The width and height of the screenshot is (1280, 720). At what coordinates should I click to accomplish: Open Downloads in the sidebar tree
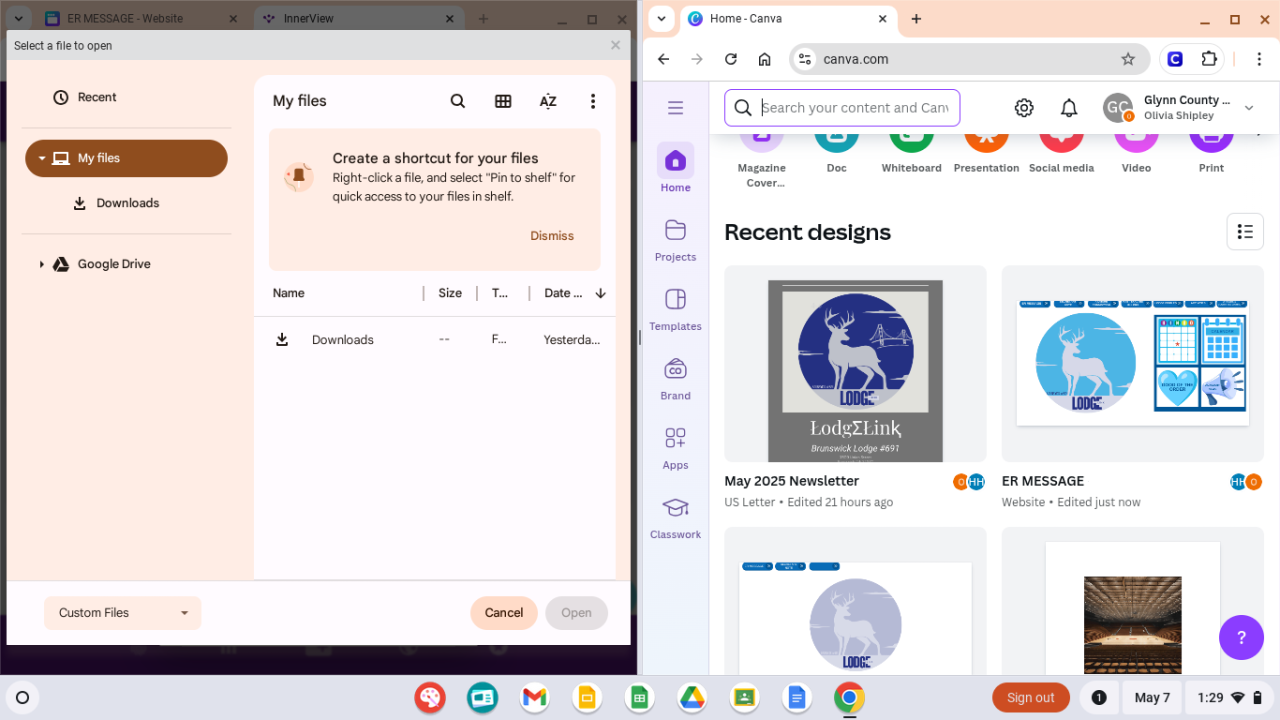pos(127,203)
